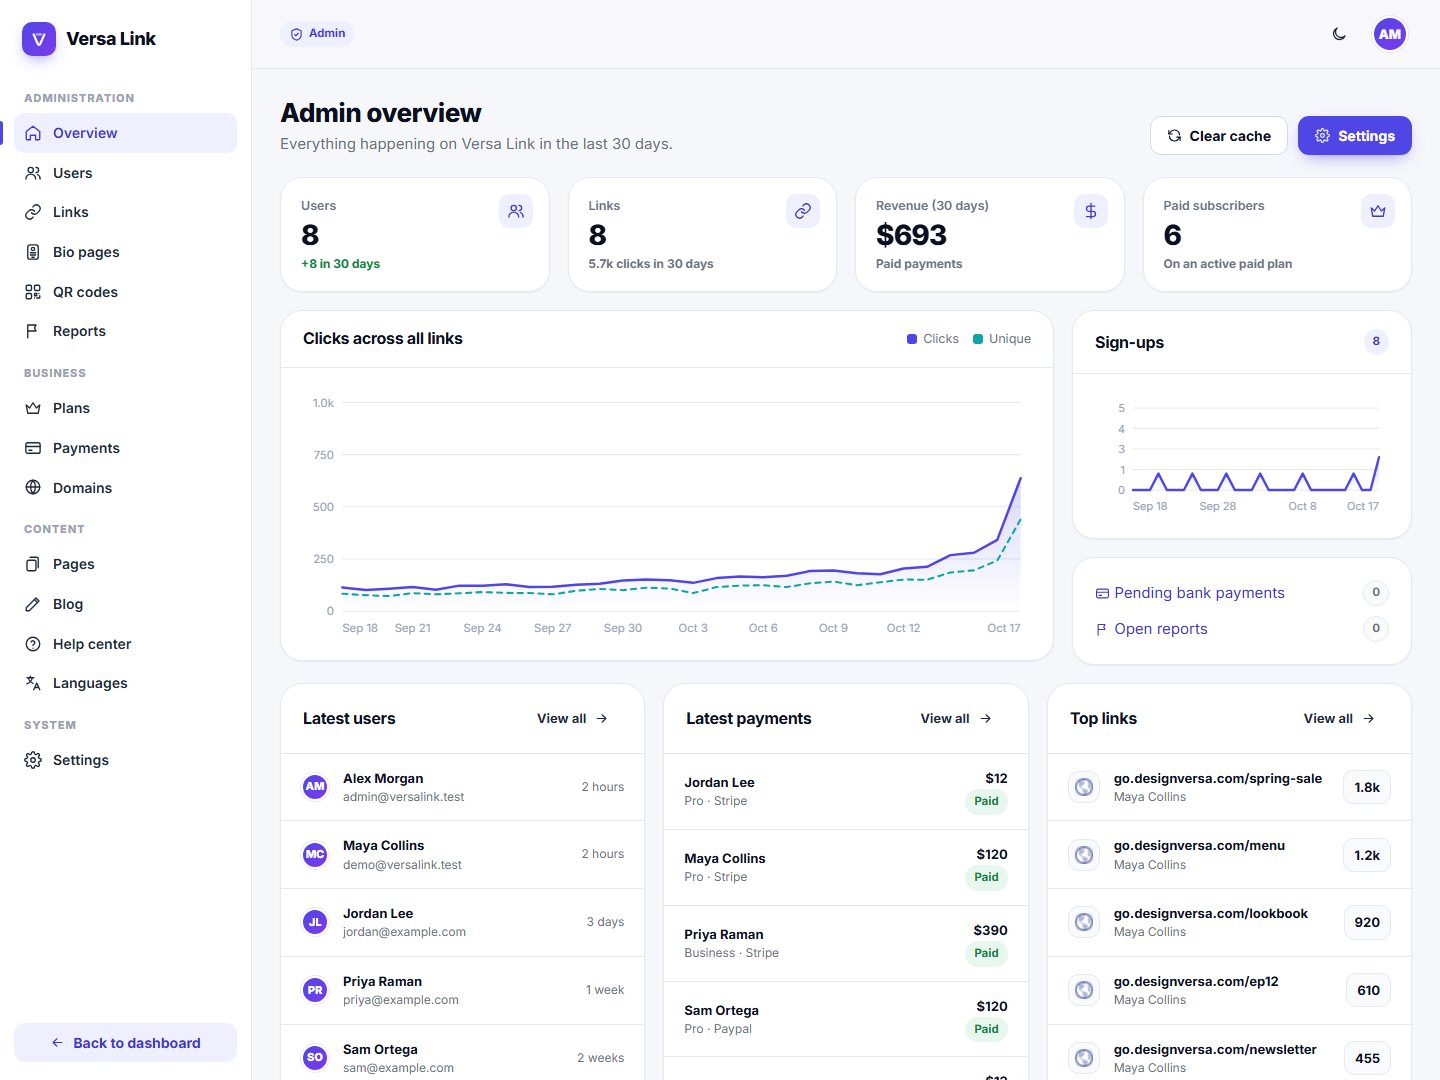Open Pending bank payments link
The height and width of the screenshot is (1080, 1440).
[1190, 593]
